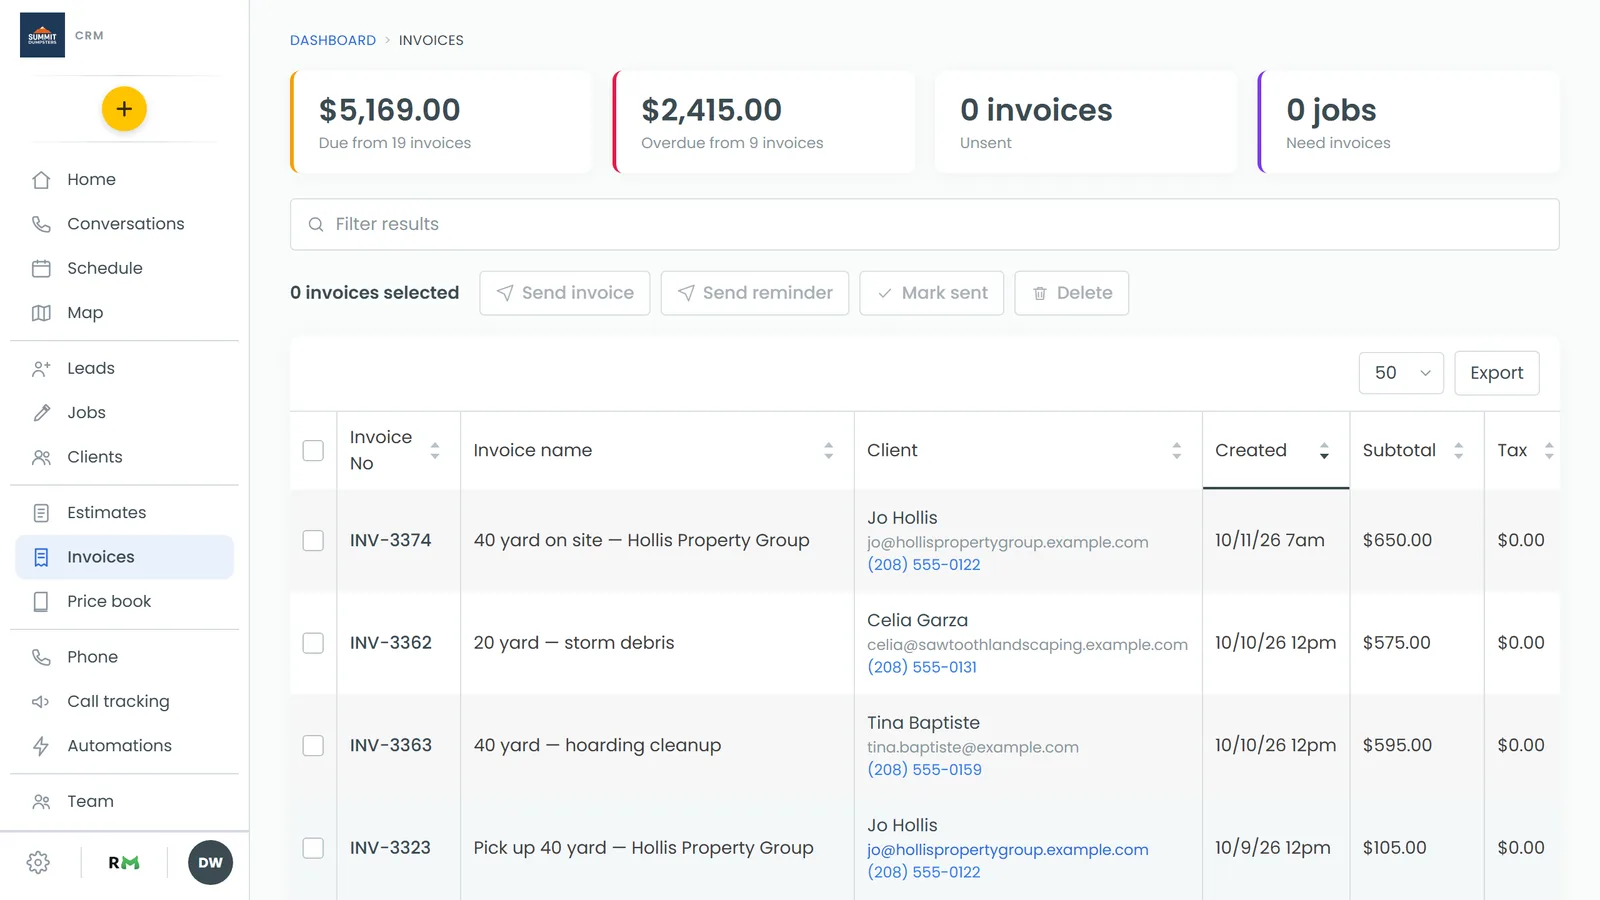Image resolution: width=1600 pixels, height=900 pixels.
Task: Check the INV-3363 row checkbox
Action: coord(313,746)
